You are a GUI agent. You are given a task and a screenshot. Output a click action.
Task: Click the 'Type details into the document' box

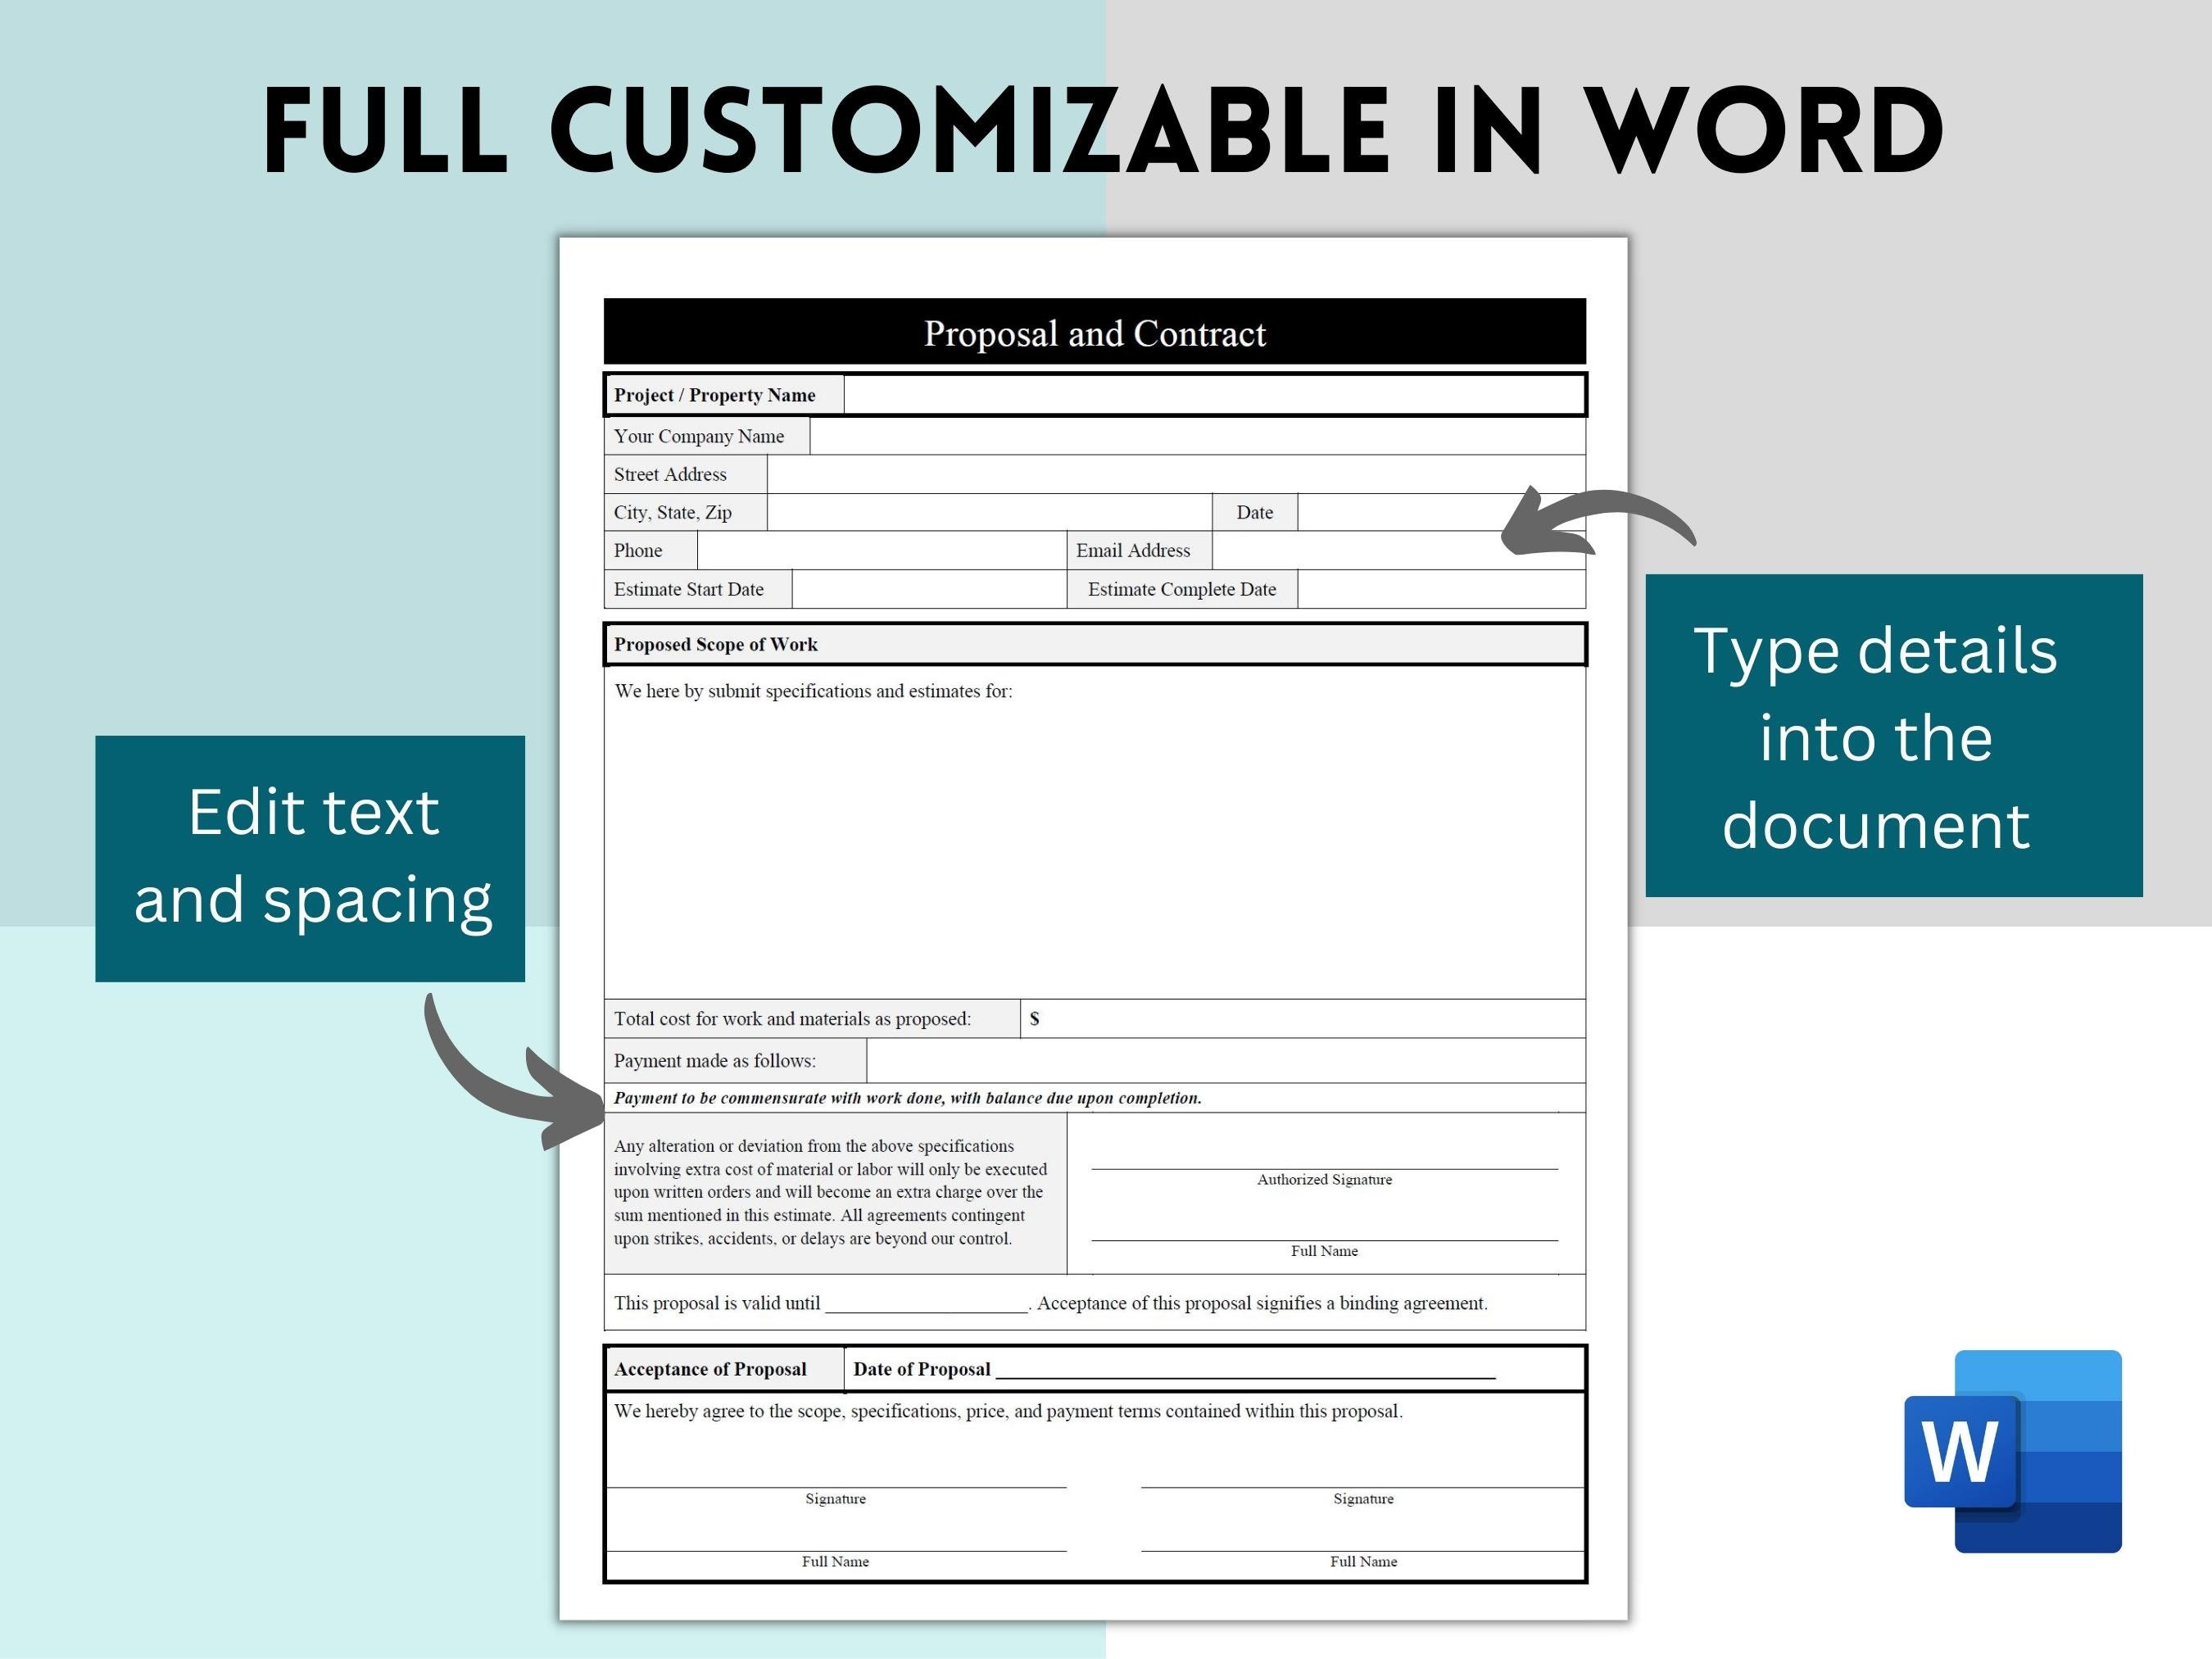click(x=1894, y=735)
